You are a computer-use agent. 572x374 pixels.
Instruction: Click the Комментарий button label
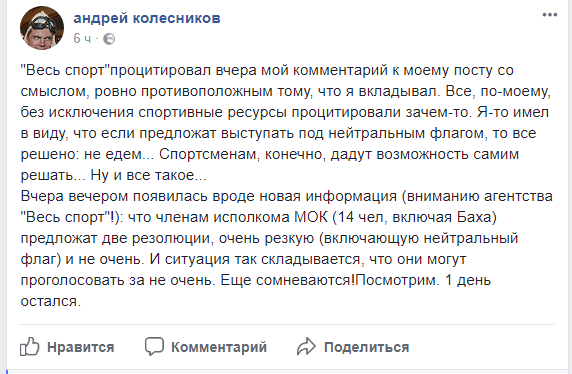(219, 347)
